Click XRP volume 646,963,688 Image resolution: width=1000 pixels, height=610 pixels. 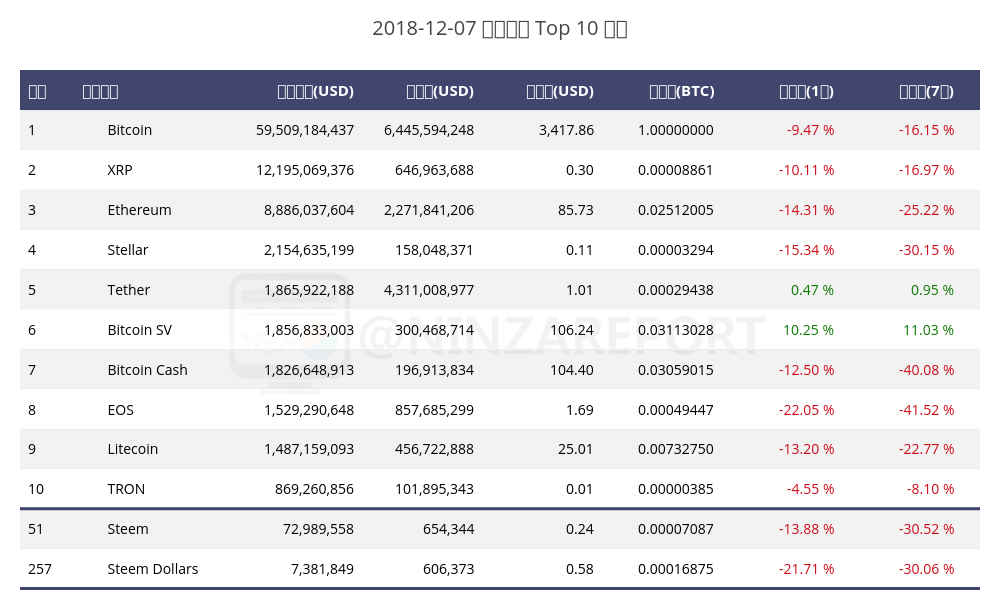[x=434, y=170]
